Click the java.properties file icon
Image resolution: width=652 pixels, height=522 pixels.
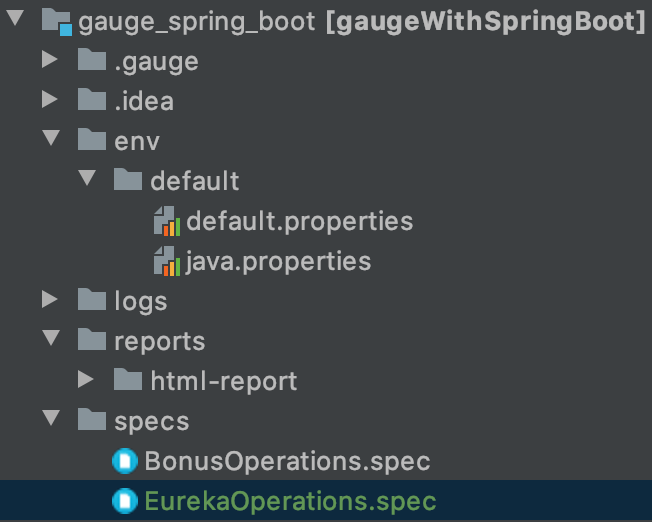pyautogui.click(x=166, y=262)
